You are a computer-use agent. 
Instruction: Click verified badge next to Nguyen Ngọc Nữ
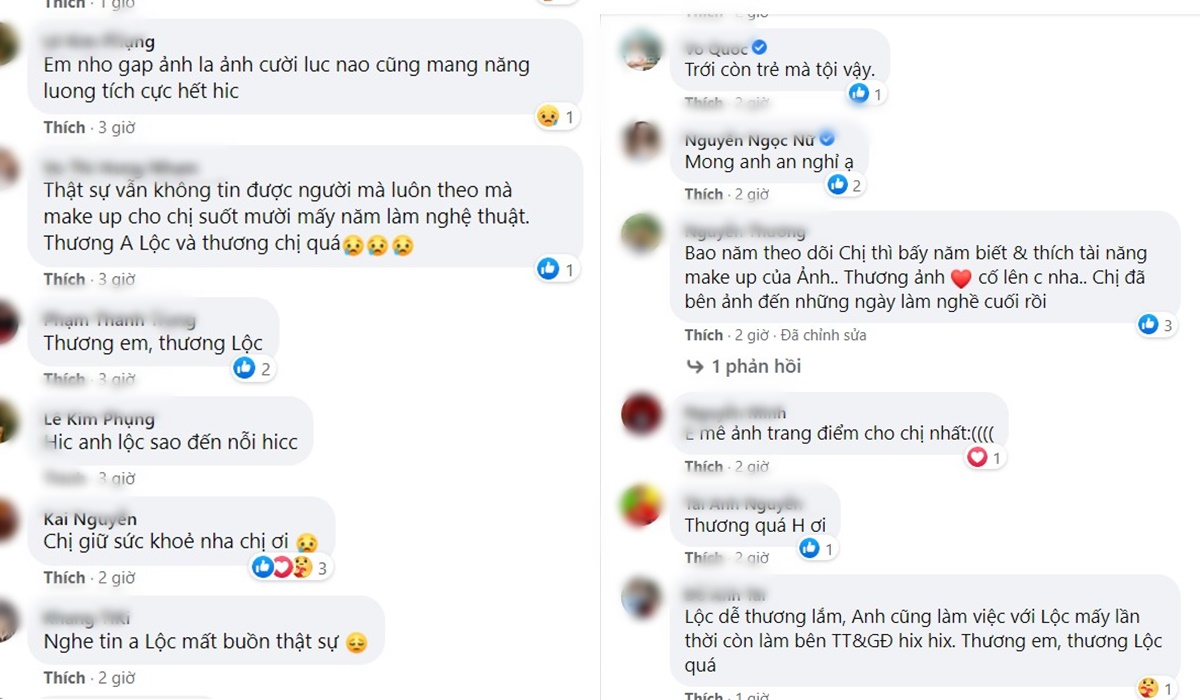(x=827, y=139)
